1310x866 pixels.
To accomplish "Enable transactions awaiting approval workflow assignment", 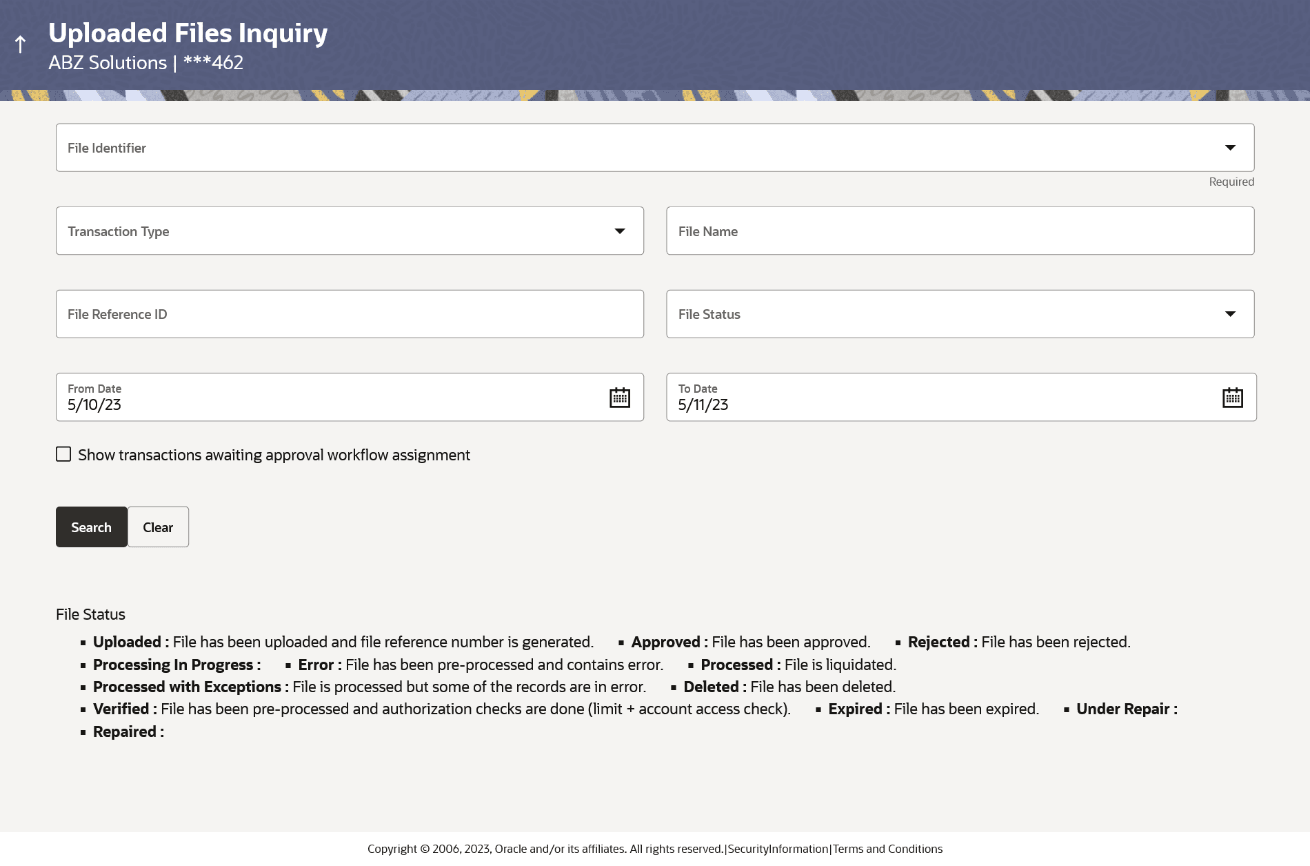I will click(x=63, y=453).
